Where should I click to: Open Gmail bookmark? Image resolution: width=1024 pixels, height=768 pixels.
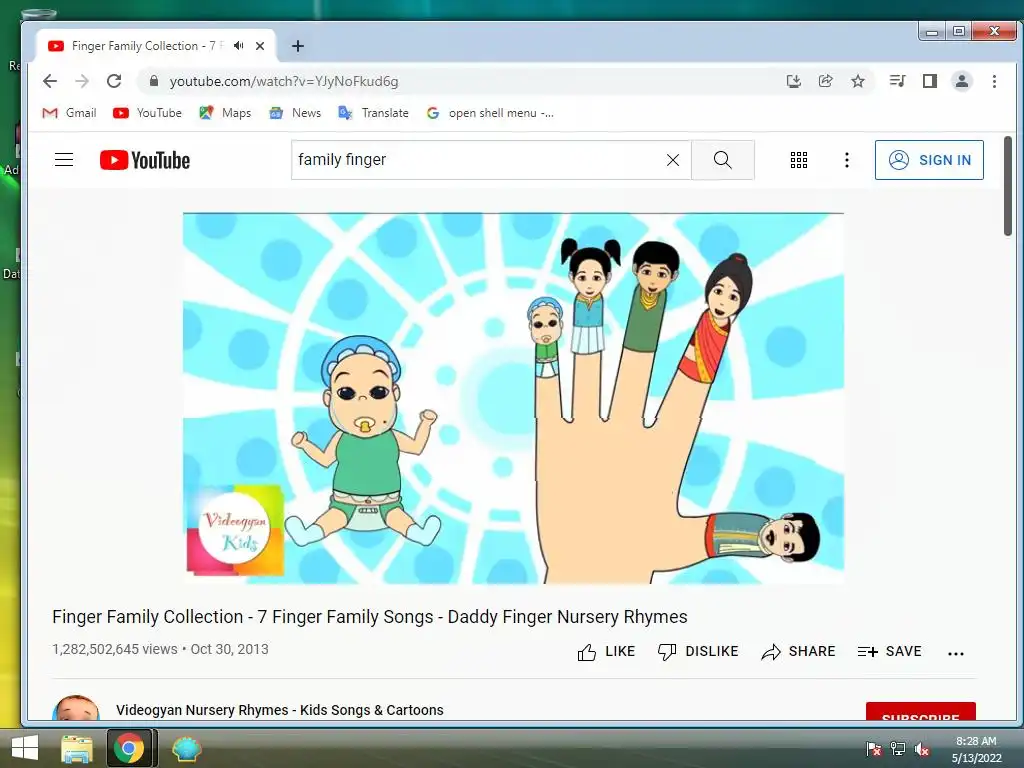point(69,113)
